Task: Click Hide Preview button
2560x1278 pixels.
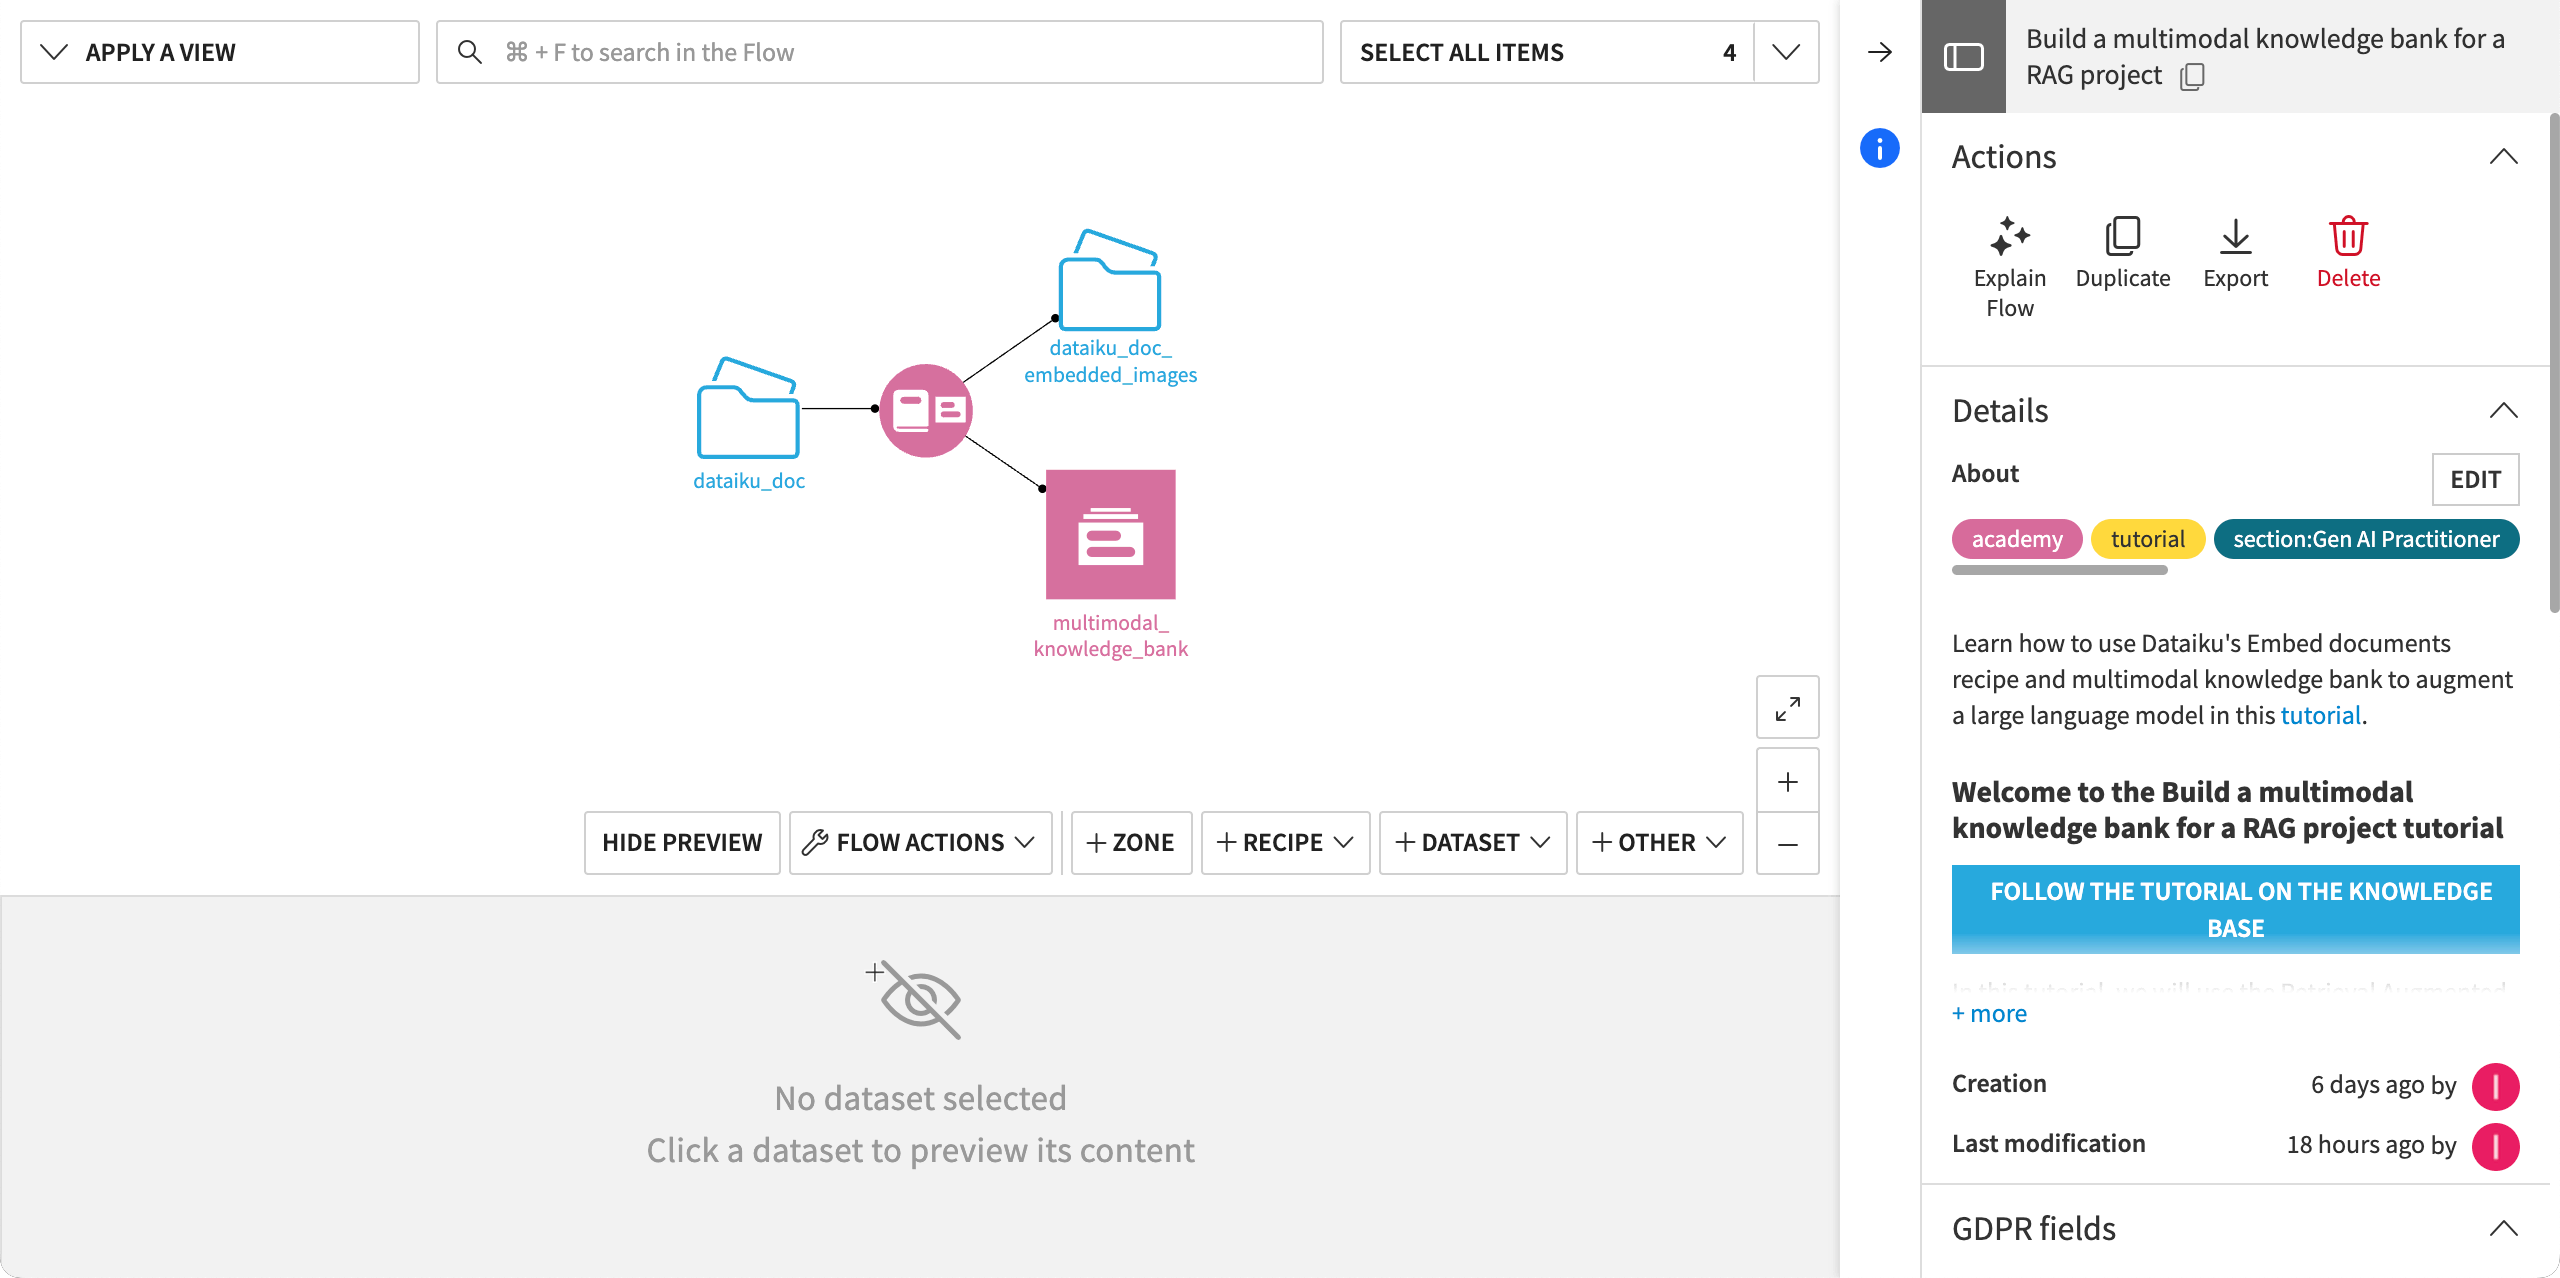Action: click(x=682, y=843)
